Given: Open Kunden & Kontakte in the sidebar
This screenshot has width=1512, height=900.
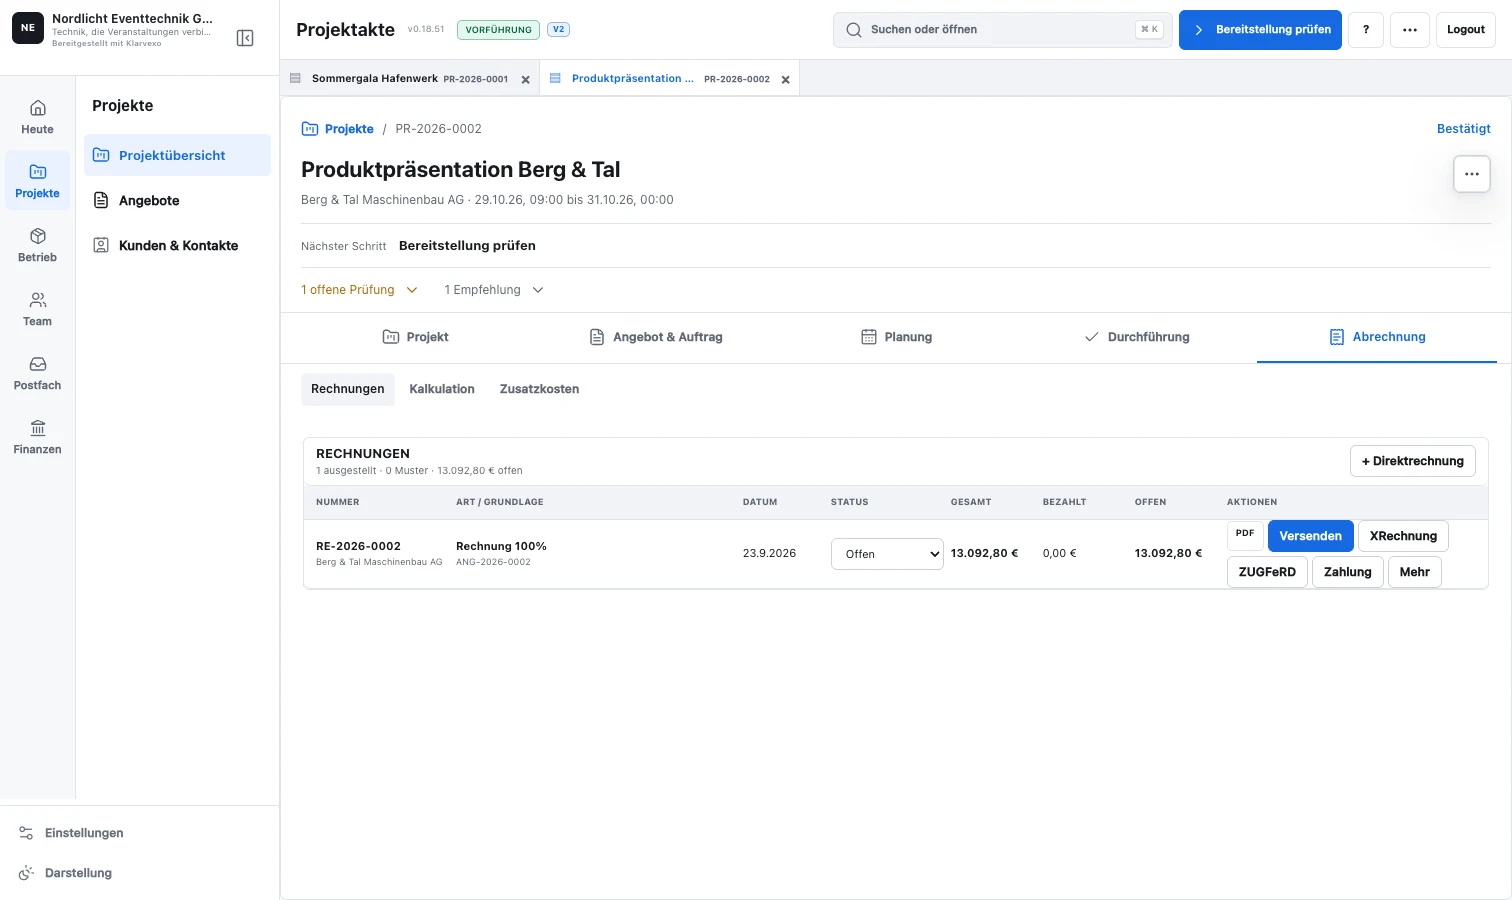Looking at the screenshot, I should click(177, 245).
